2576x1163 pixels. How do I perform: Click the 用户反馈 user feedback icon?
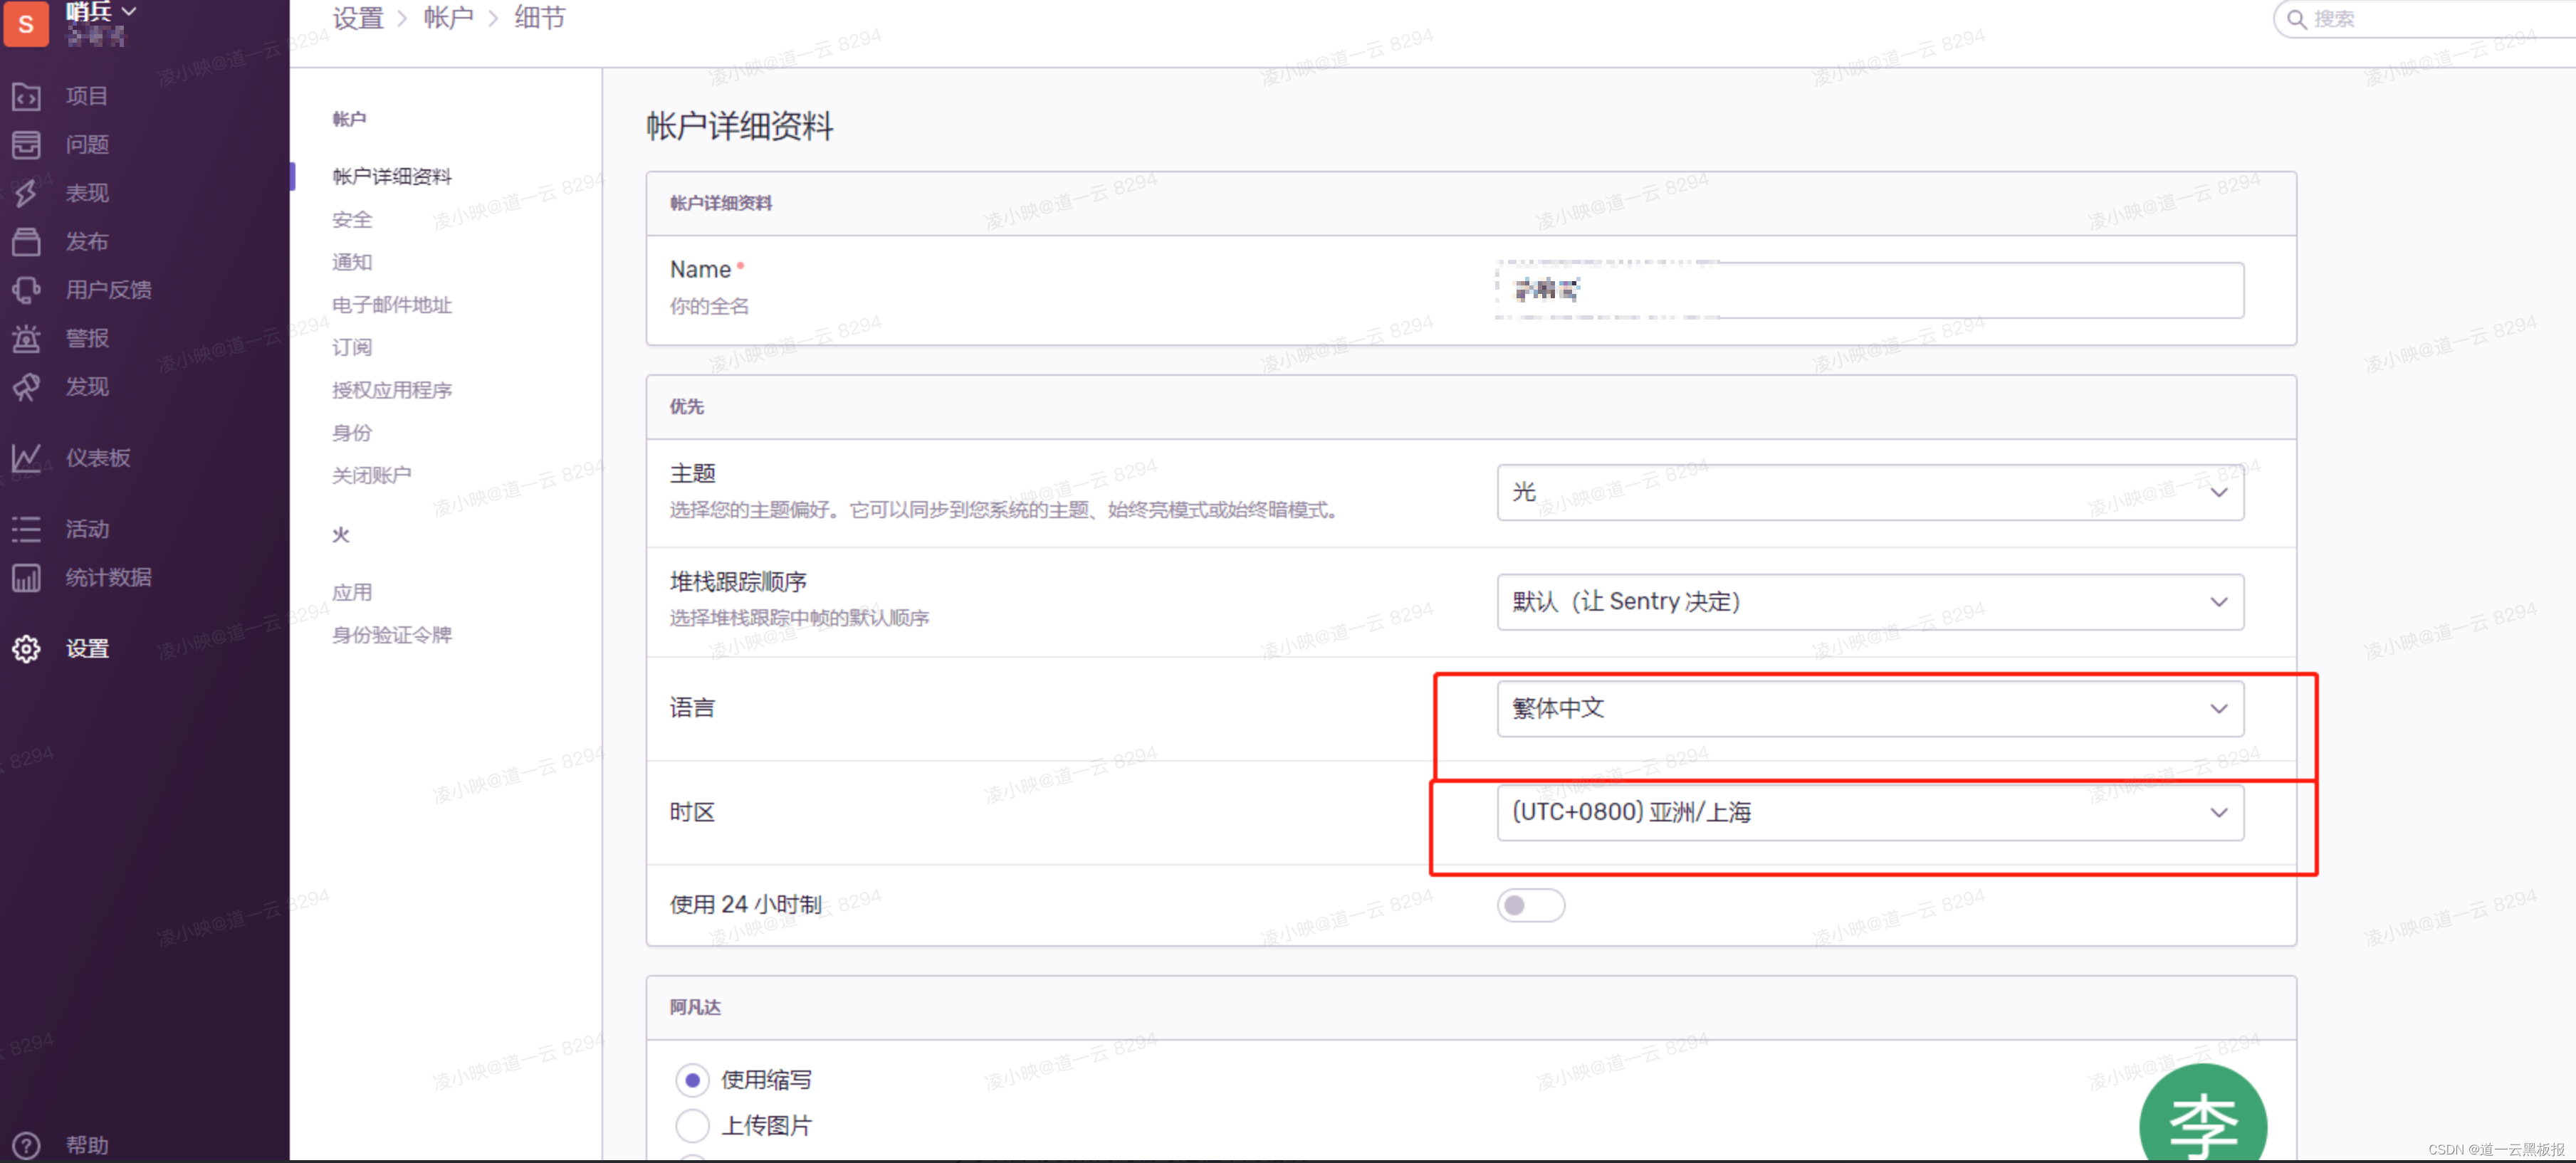26,290
